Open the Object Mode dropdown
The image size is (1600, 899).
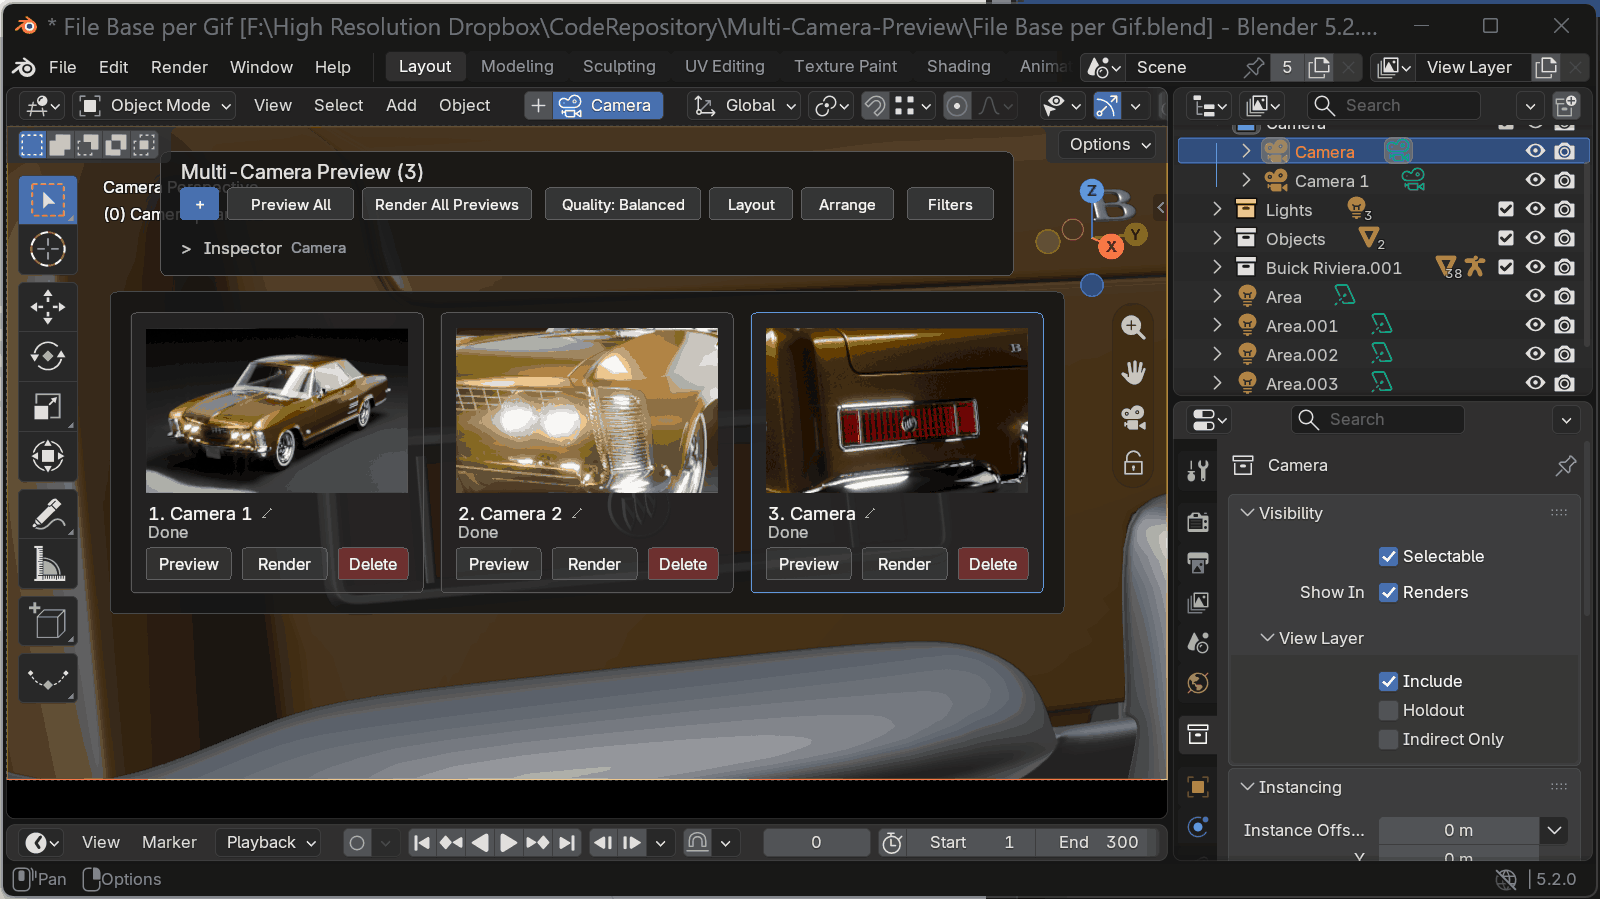155,105
